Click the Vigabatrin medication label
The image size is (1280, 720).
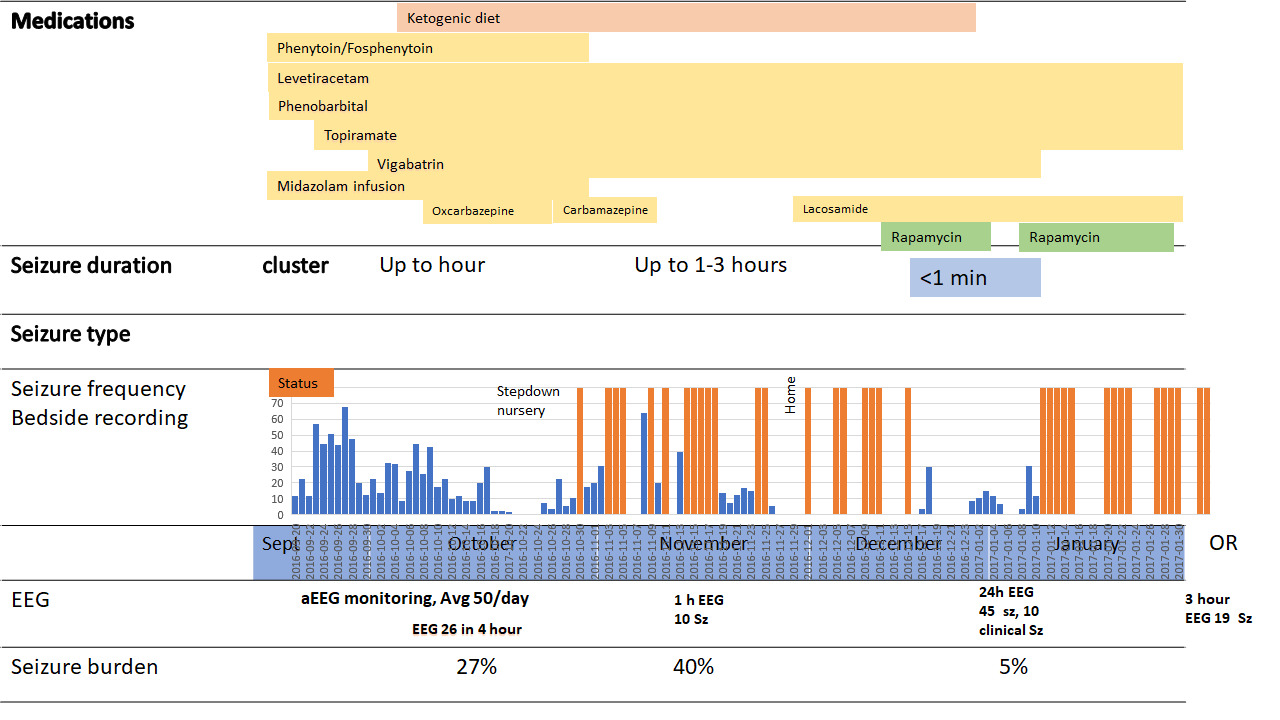click(x=410, y=164)
